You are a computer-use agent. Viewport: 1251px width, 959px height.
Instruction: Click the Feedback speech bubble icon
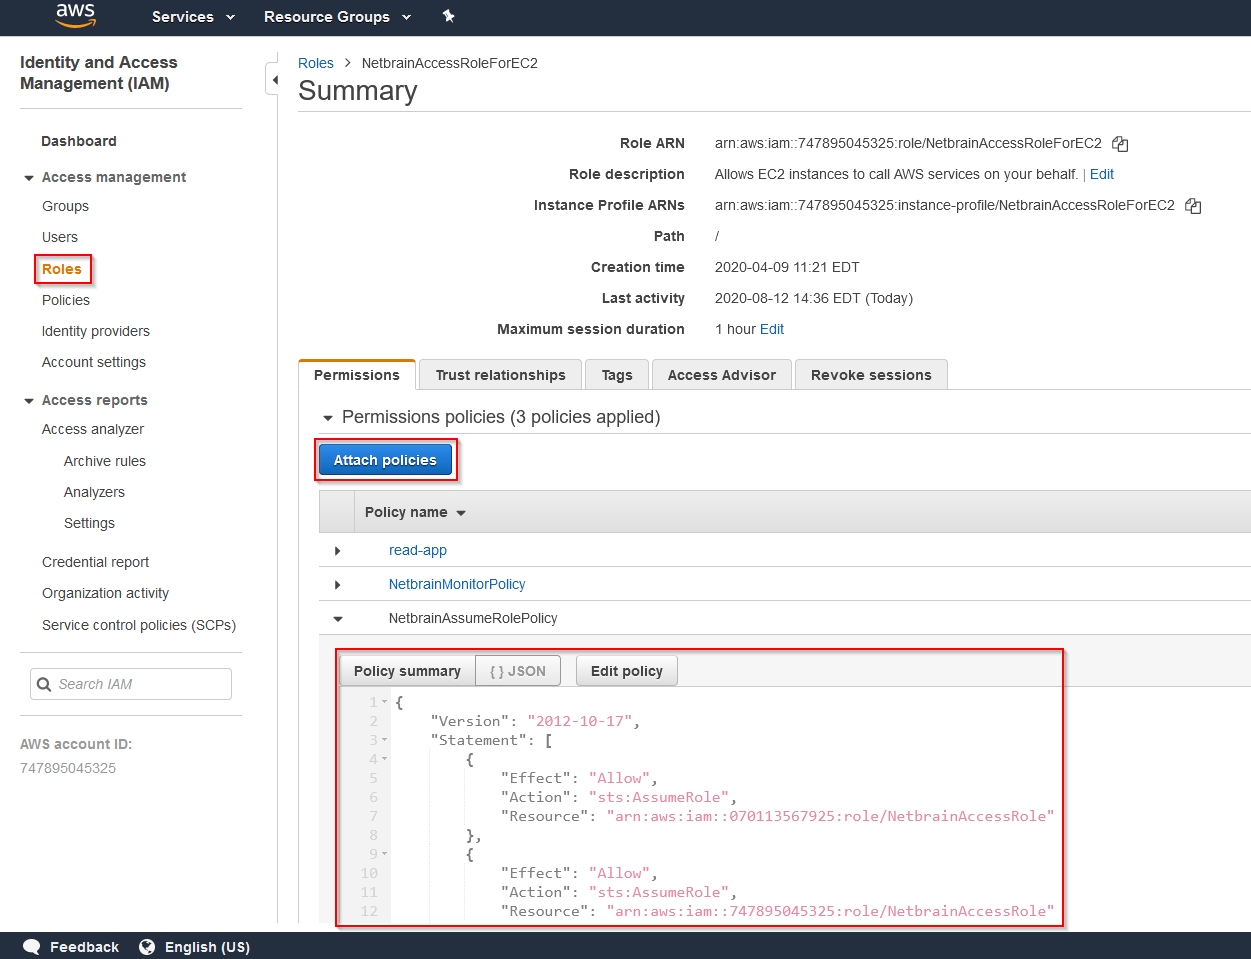(31, 947)
